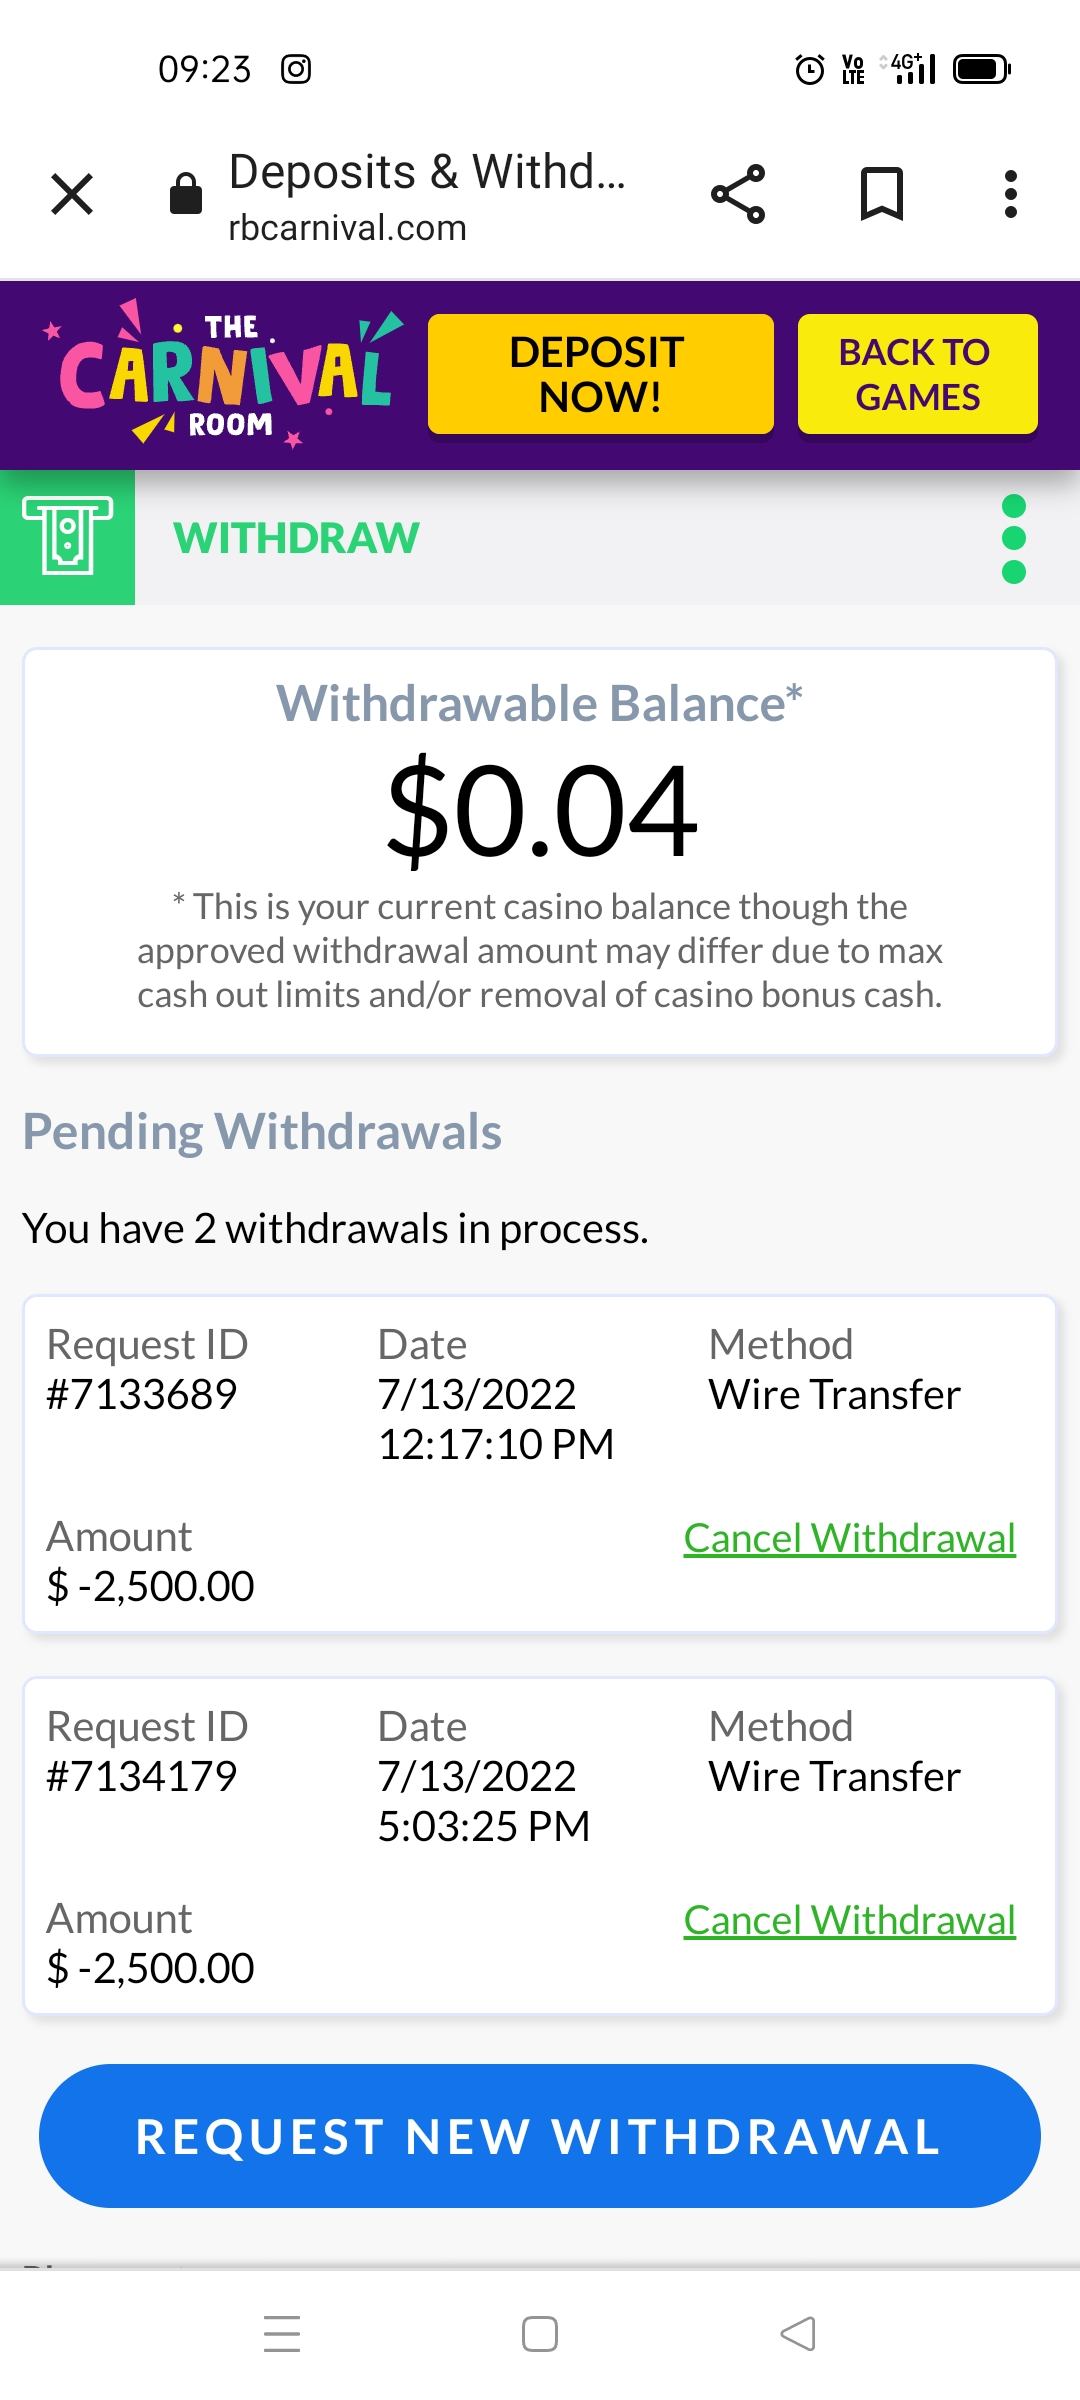Tap the site lock security icon
This screenshot has height=2400, width=1080.
(186, 193)
